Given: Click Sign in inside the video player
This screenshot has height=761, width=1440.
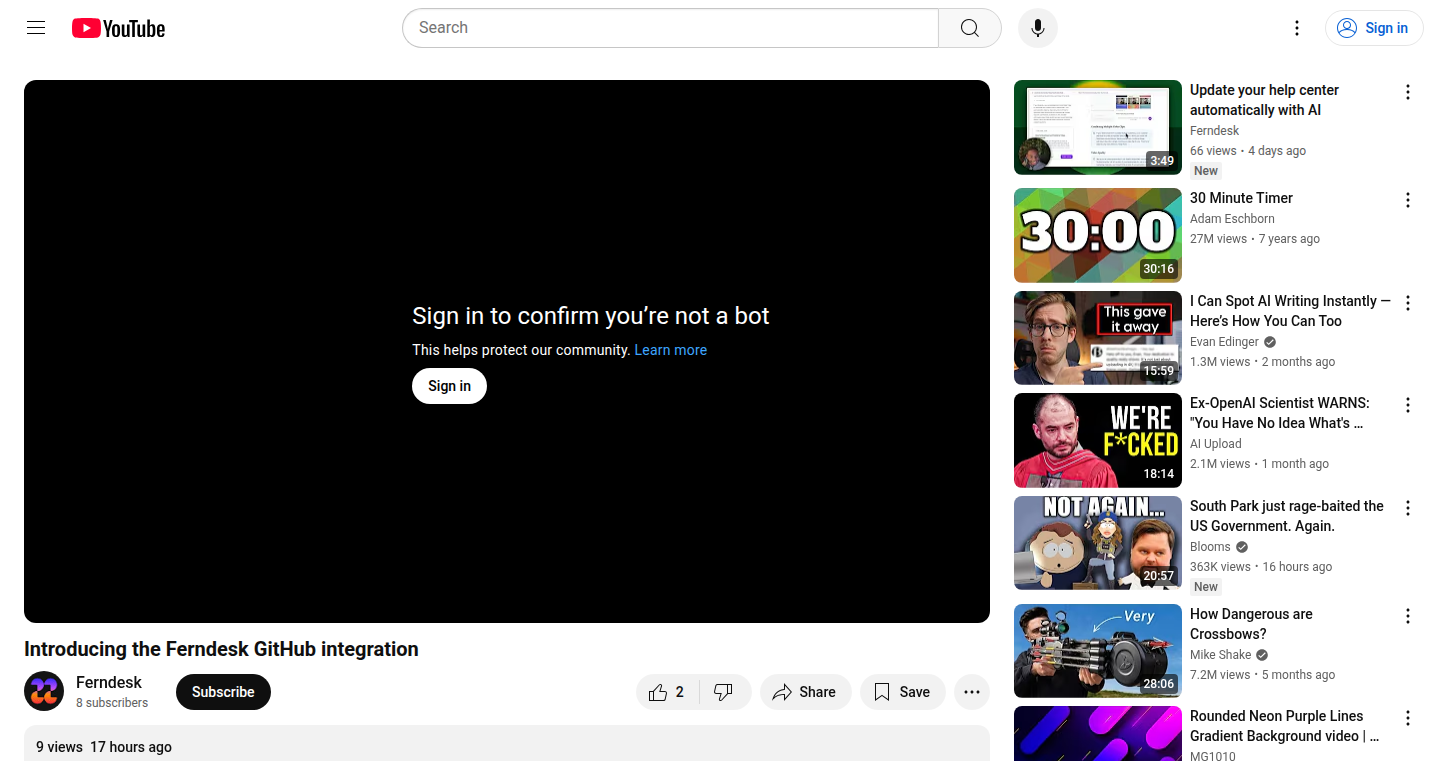Looking at the screenshot, I should [x=449, y=386].
